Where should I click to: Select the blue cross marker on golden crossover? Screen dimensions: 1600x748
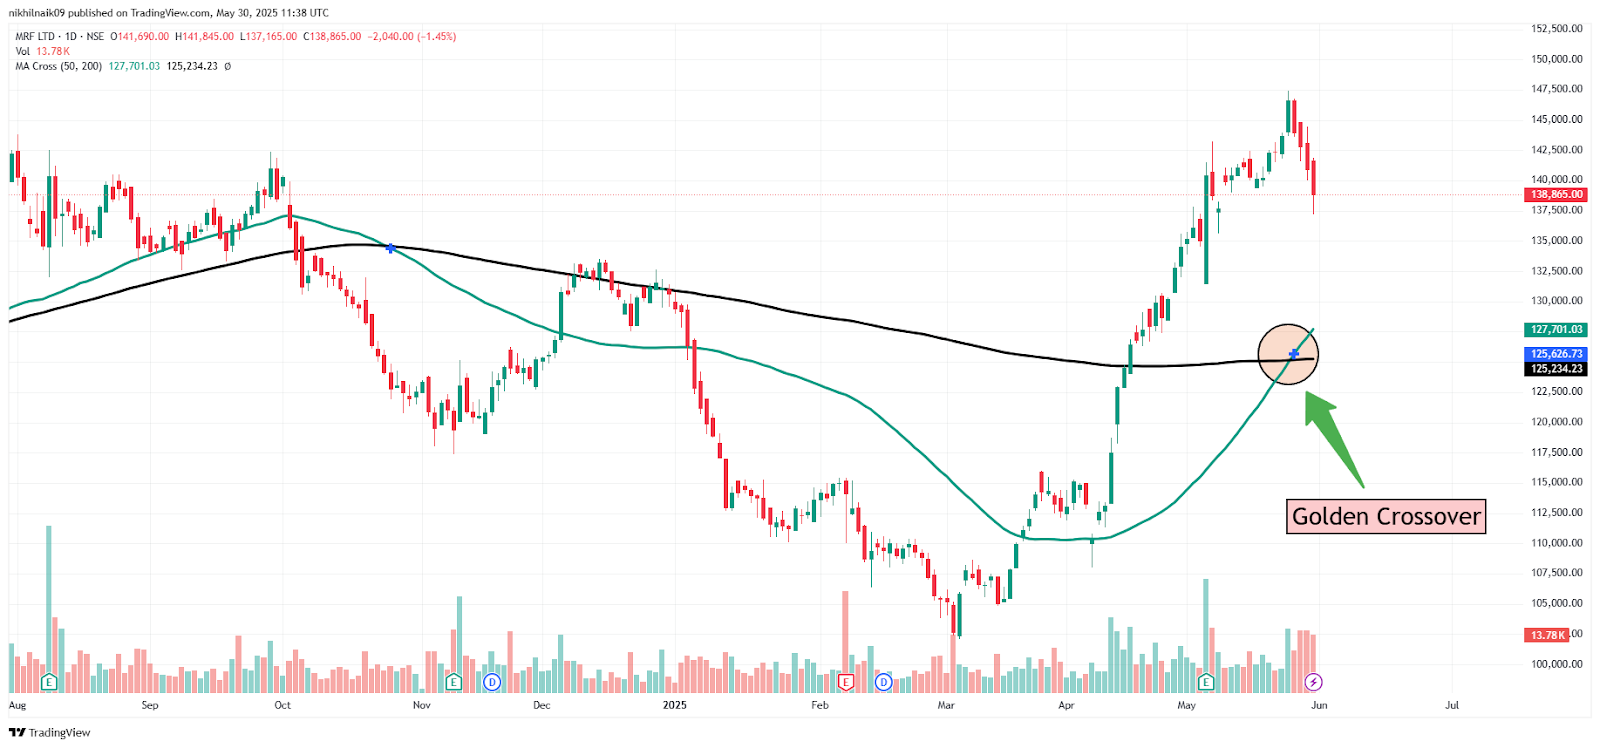click(1294, 354)
